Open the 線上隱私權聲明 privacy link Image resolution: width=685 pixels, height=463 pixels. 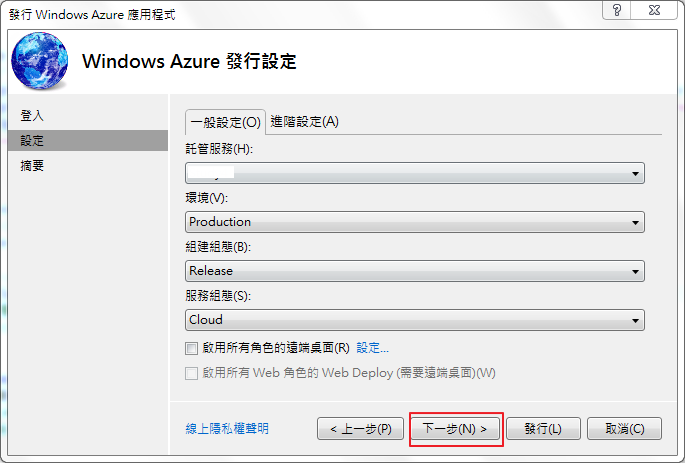[227, 428]
